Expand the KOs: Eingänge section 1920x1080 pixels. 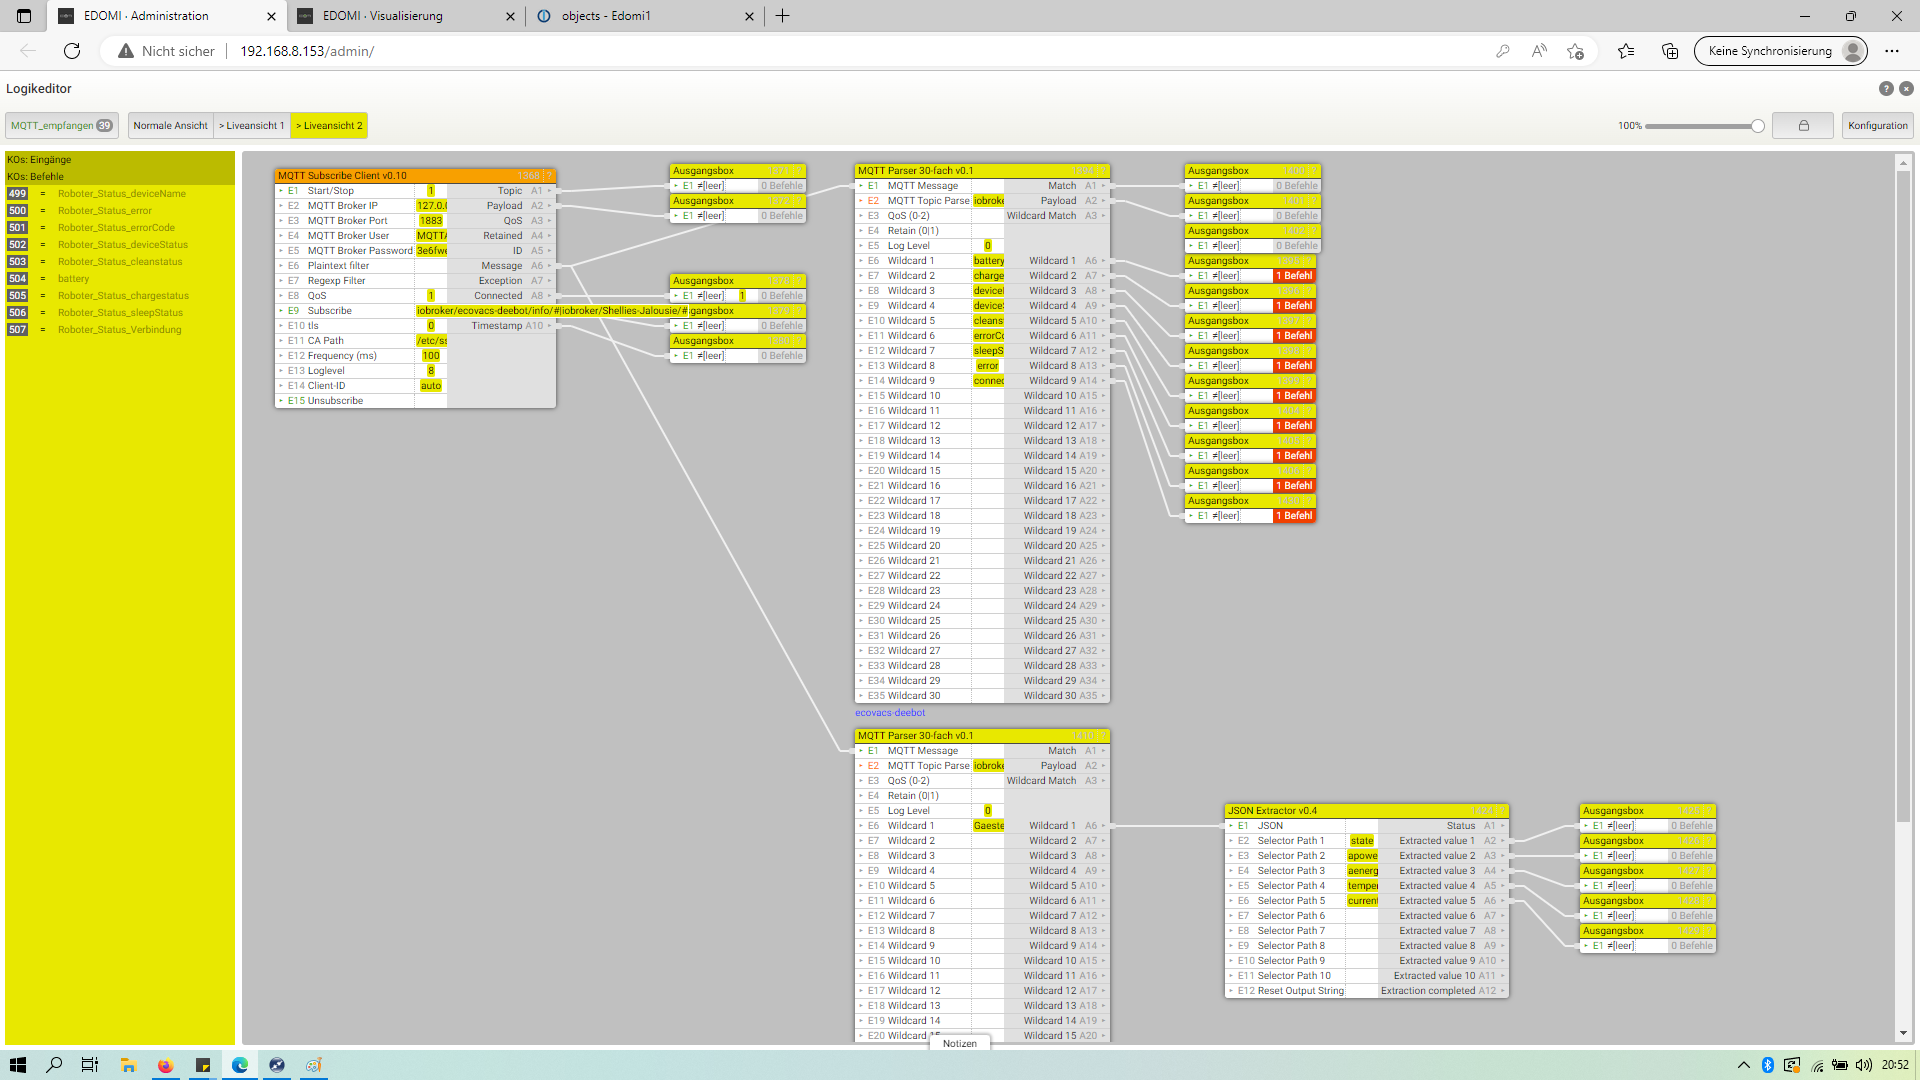click(39, 160)
